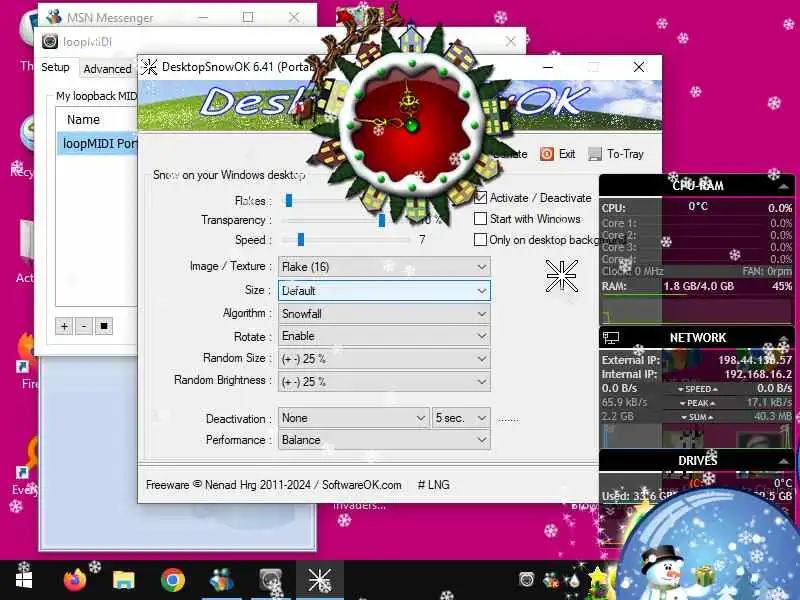Launch Google Chrome from the taskbar
The height and width of the screenshot is (600, 800).
tap(172, 580)
